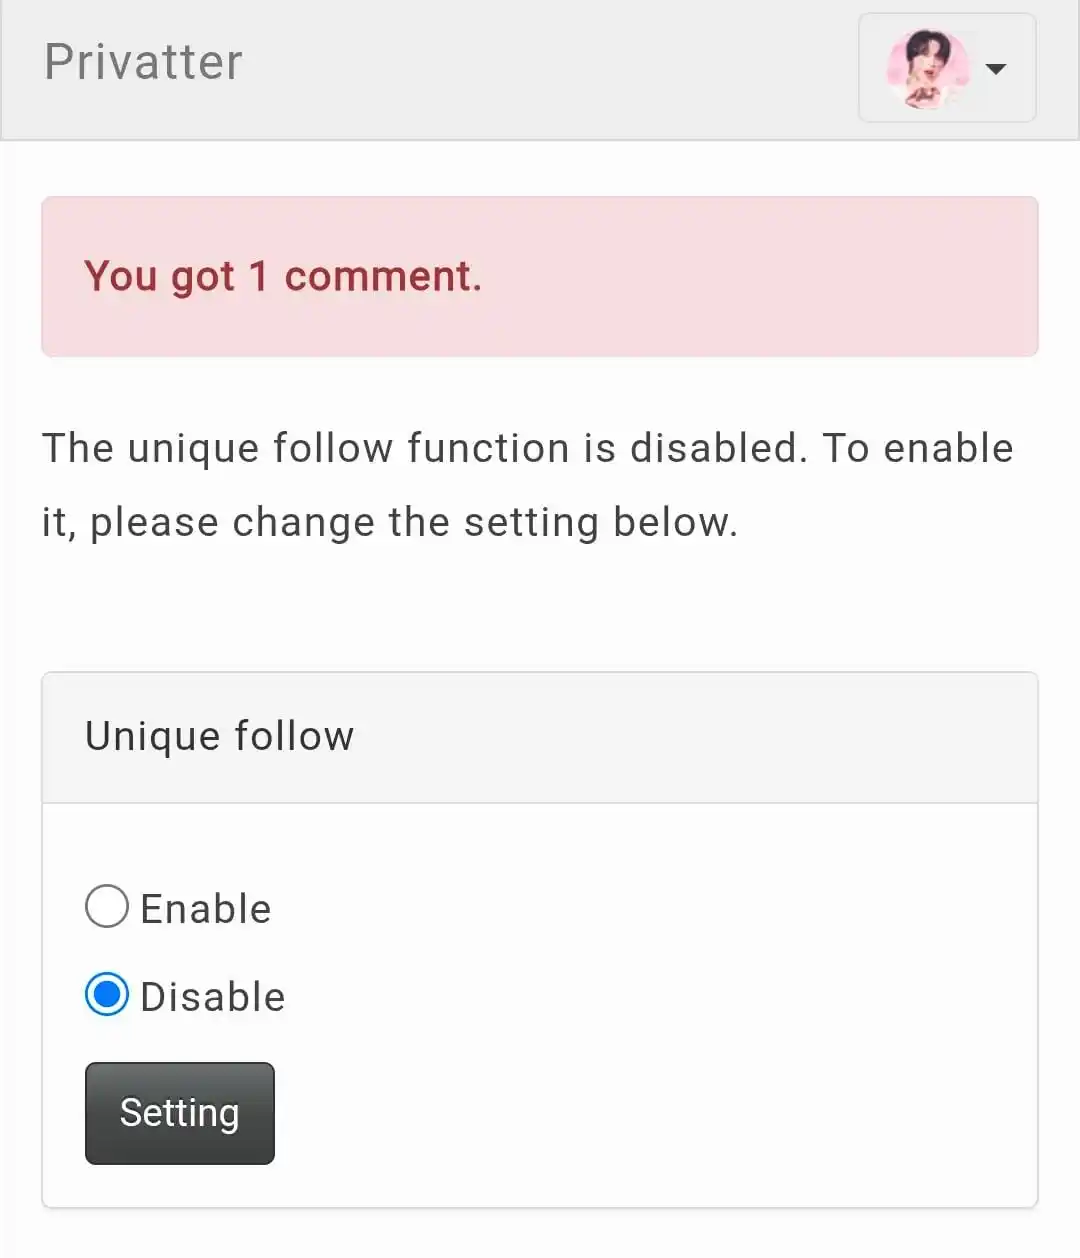Click the Privatter brand logo text
Image resolution: width=1080 pixels, height=1258 pixels.
143,62
